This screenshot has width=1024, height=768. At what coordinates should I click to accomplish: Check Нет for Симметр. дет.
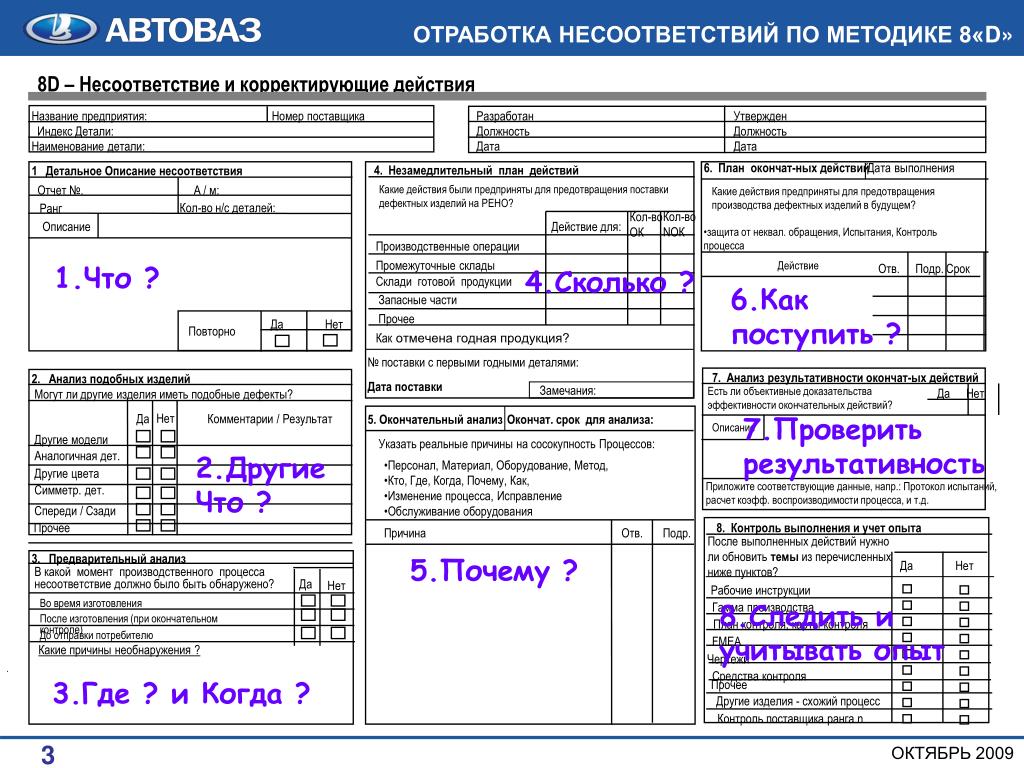pos(168,492)
